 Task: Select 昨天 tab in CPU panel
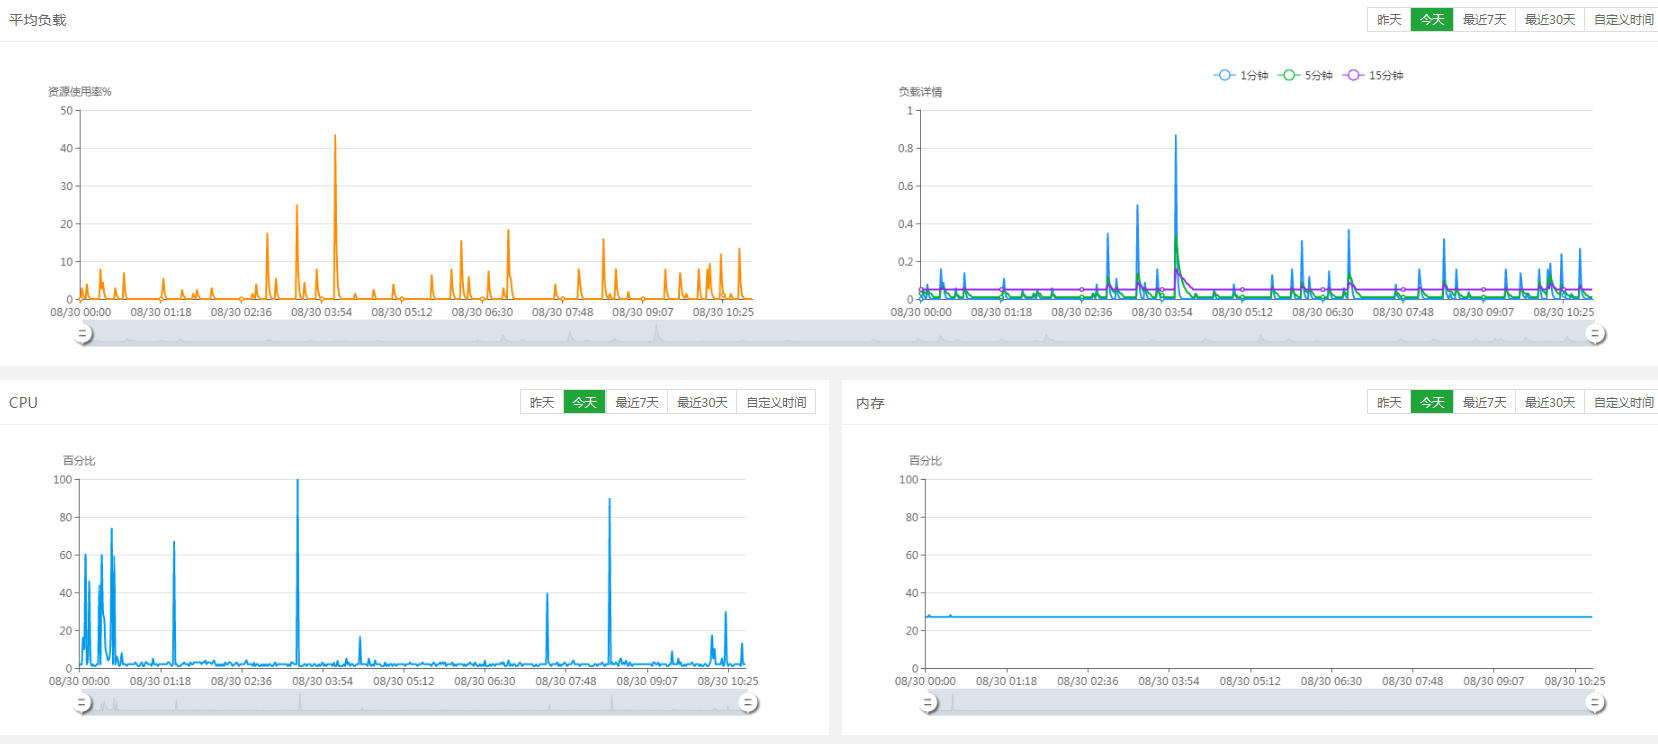click(x=542, y=402)
